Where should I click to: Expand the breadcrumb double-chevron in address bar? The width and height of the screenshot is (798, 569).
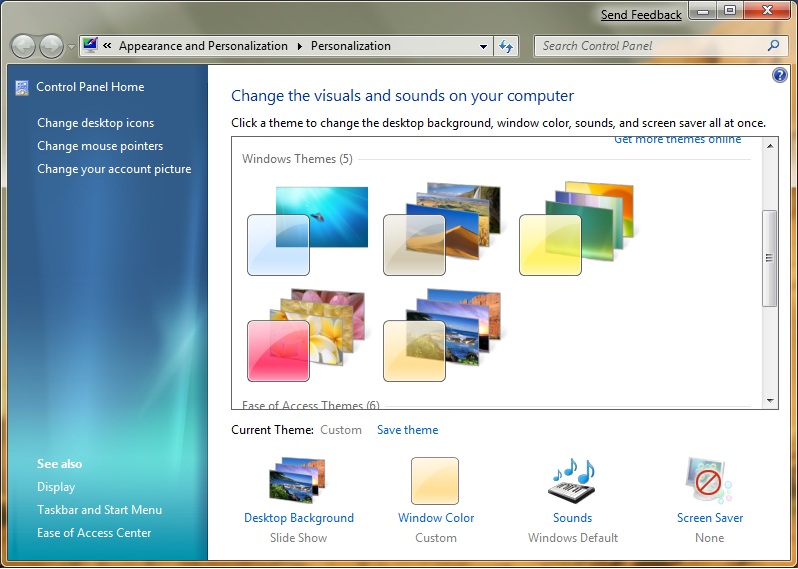tap(107, 46)
